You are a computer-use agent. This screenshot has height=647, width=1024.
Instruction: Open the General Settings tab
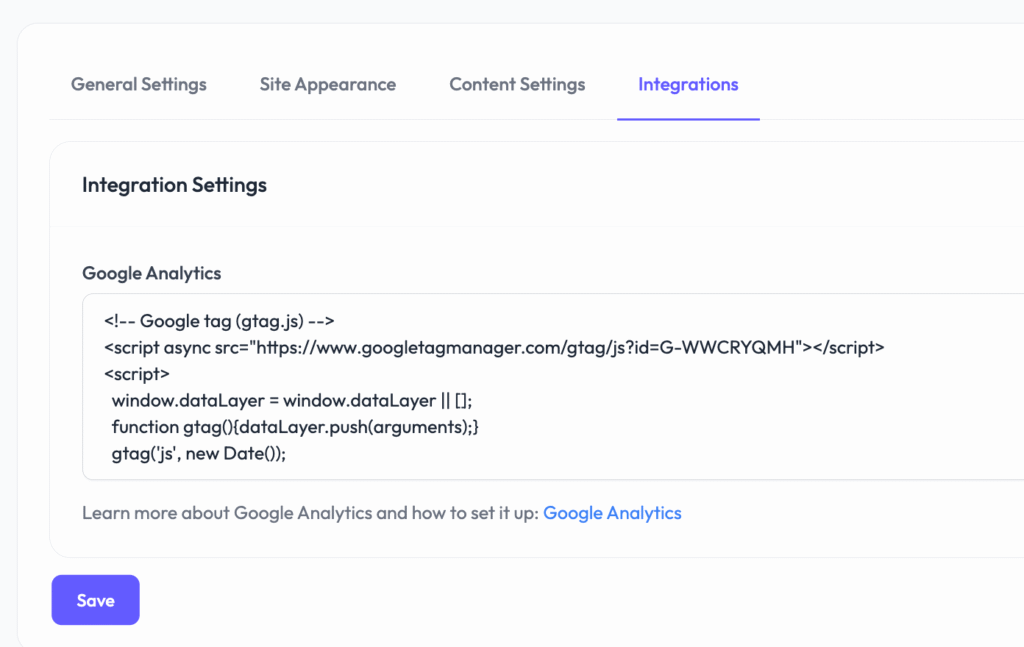(x=138, y=85)
